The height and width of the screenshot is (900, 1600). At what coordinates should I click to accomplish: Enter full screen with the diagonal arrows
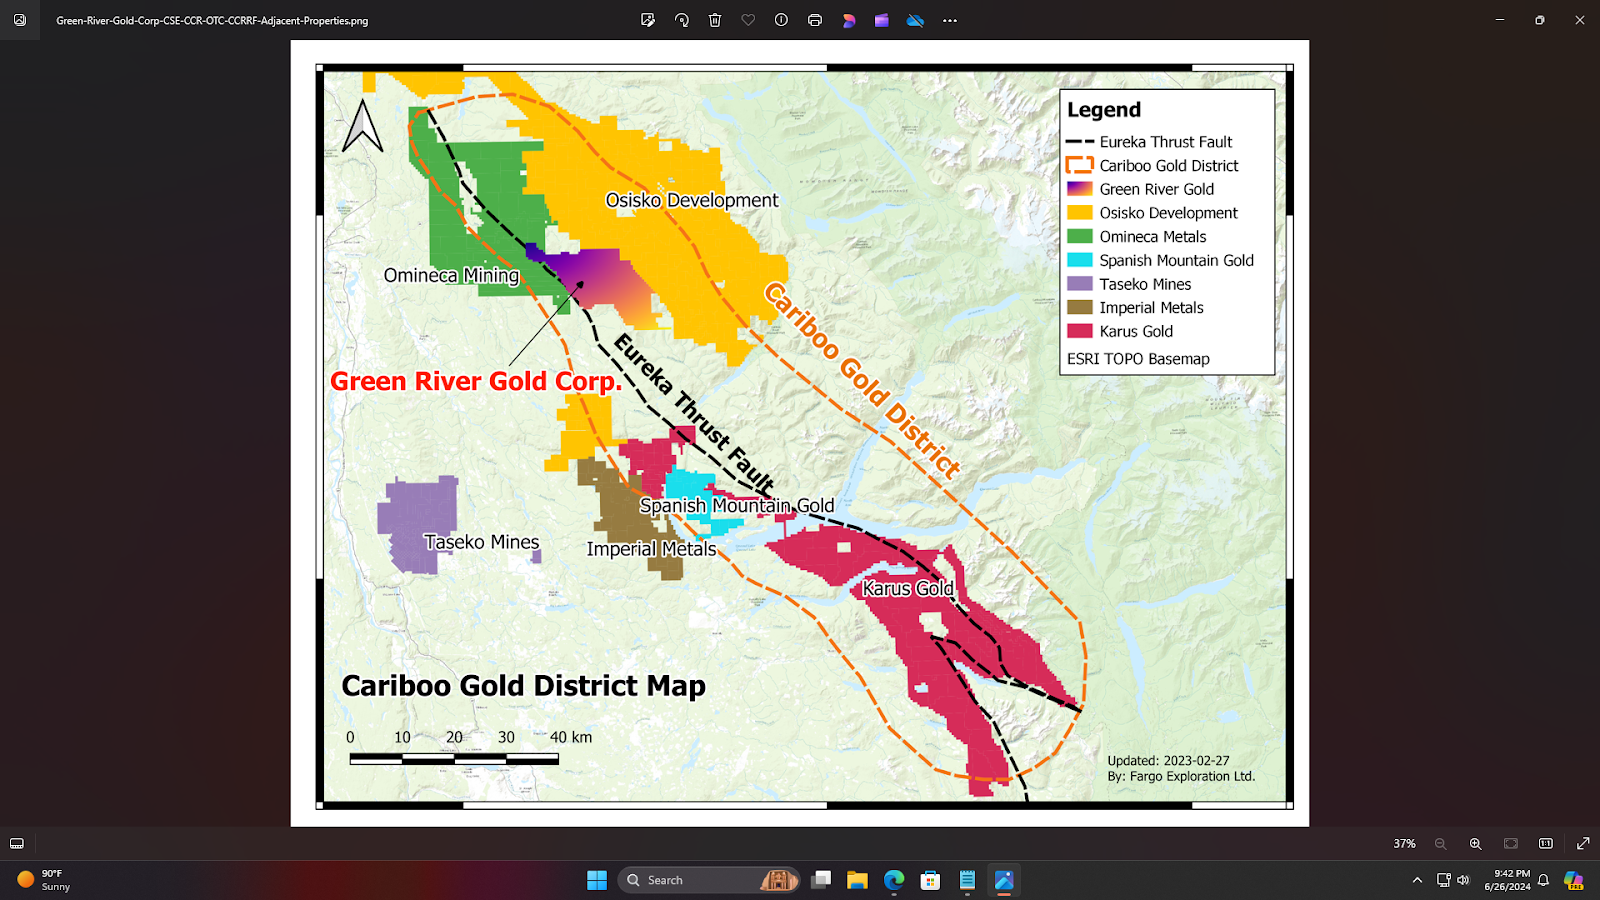click(1583, 844)
